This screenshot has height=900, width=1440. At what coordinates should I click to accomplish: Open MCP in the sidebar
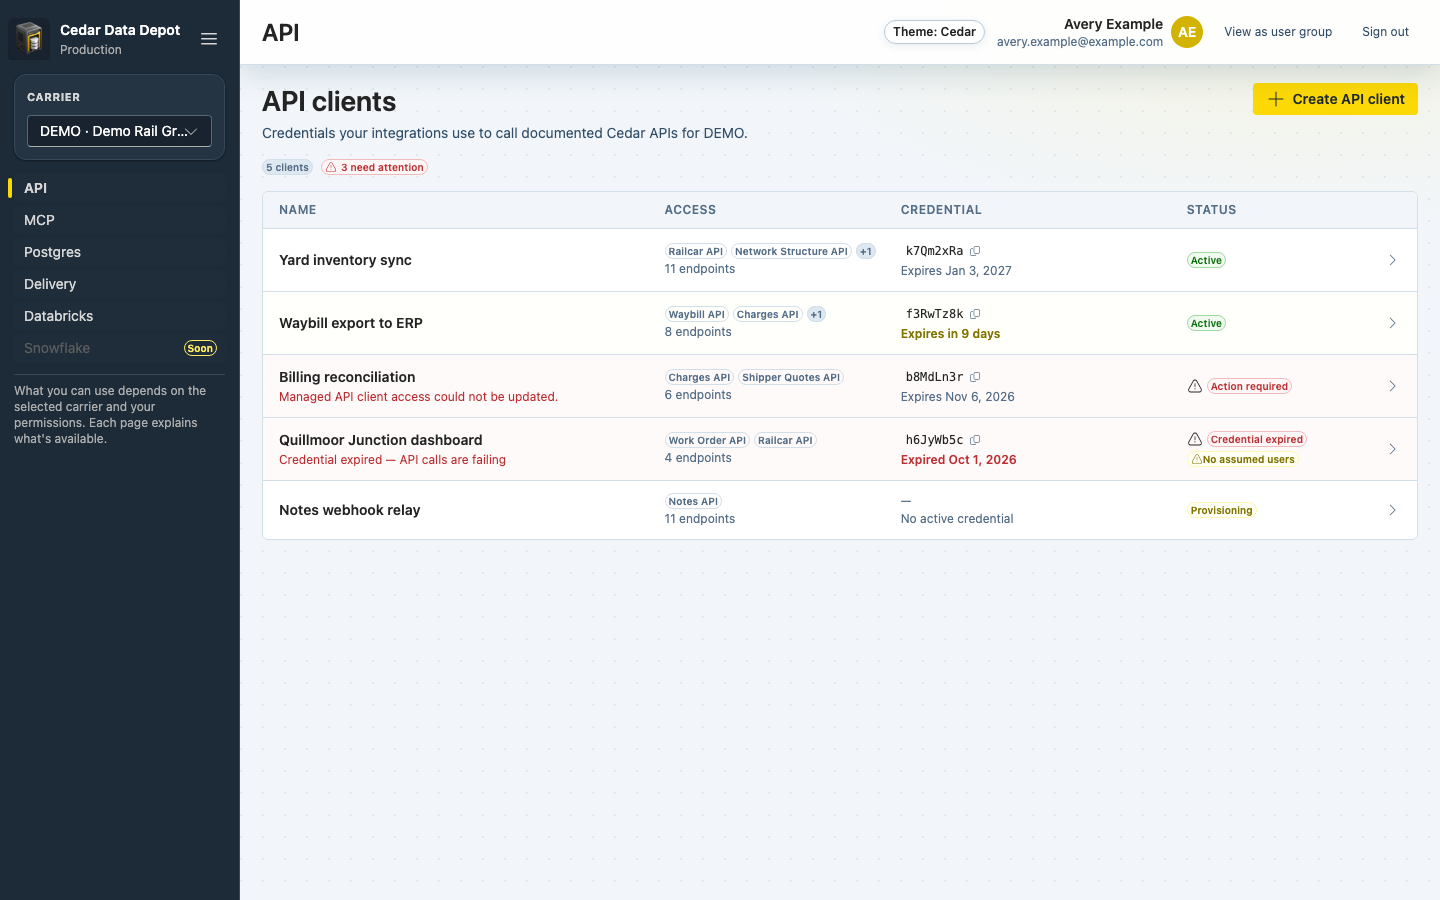pos(119,220)
